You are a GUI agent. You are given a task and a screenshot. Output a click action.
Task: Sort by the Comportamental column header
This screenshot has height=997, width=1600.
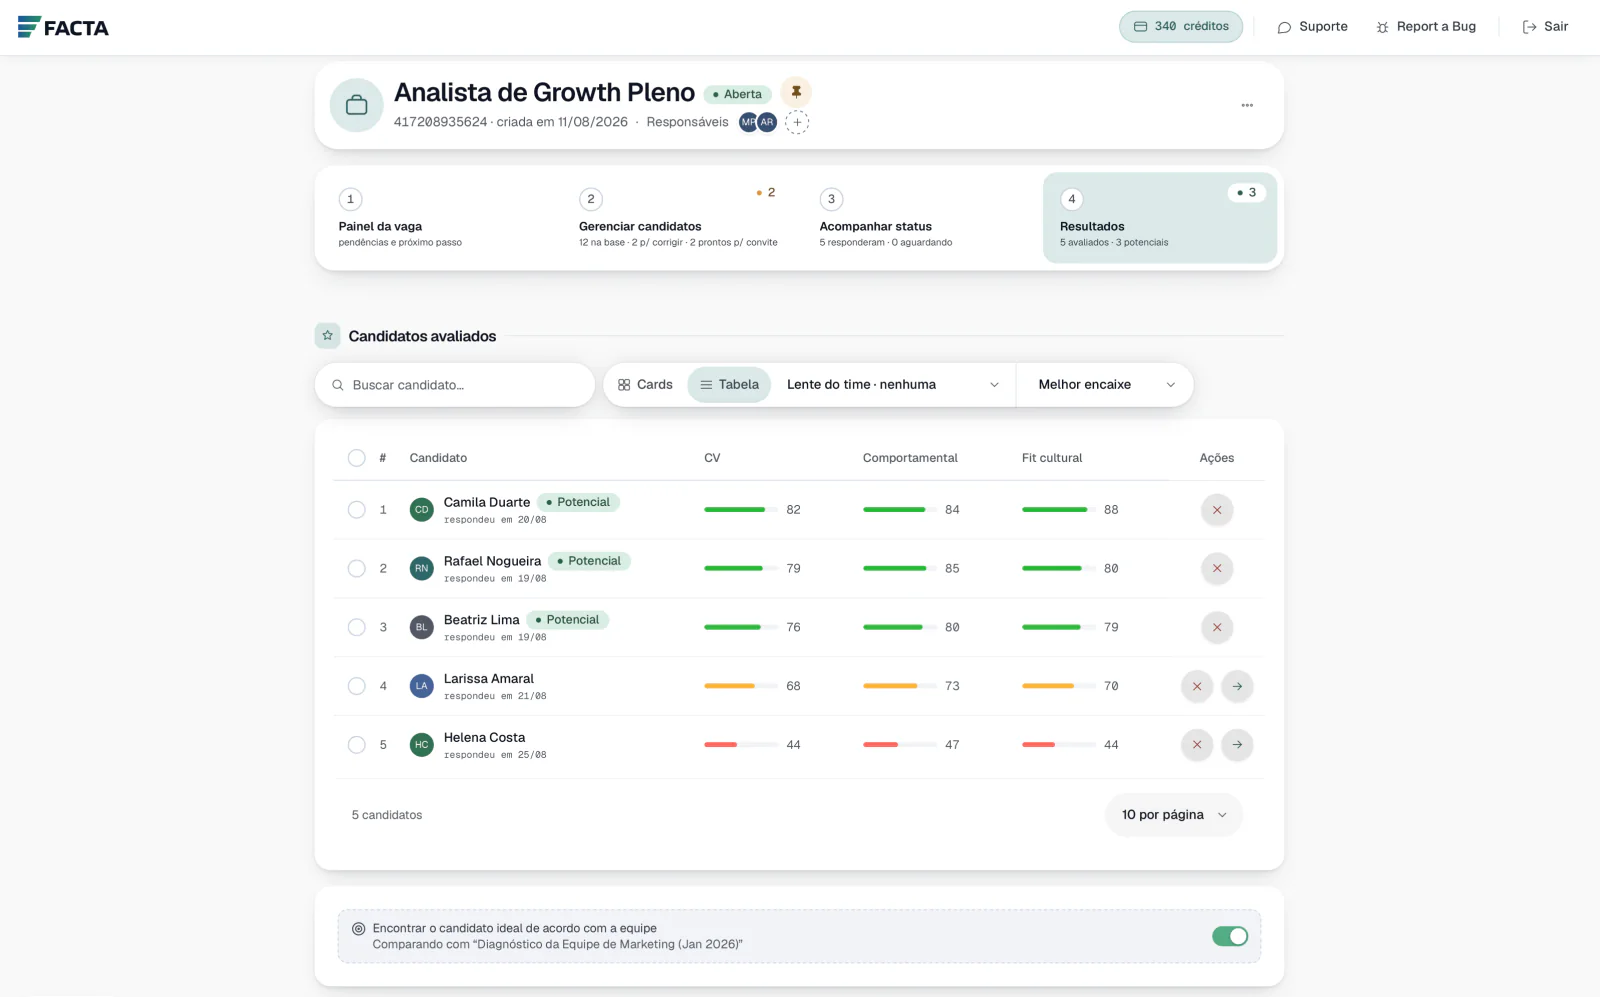click(x=910, y=458)
